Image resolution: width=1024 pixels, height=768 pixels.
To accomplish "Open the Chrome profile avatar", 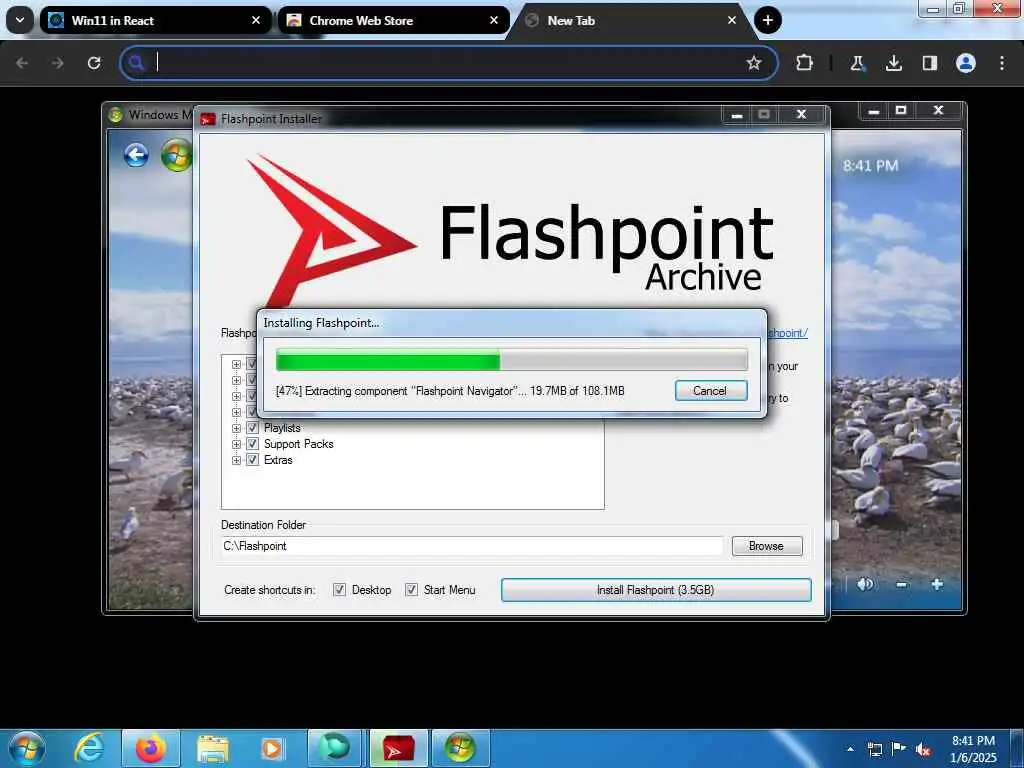I will (966, 63).
